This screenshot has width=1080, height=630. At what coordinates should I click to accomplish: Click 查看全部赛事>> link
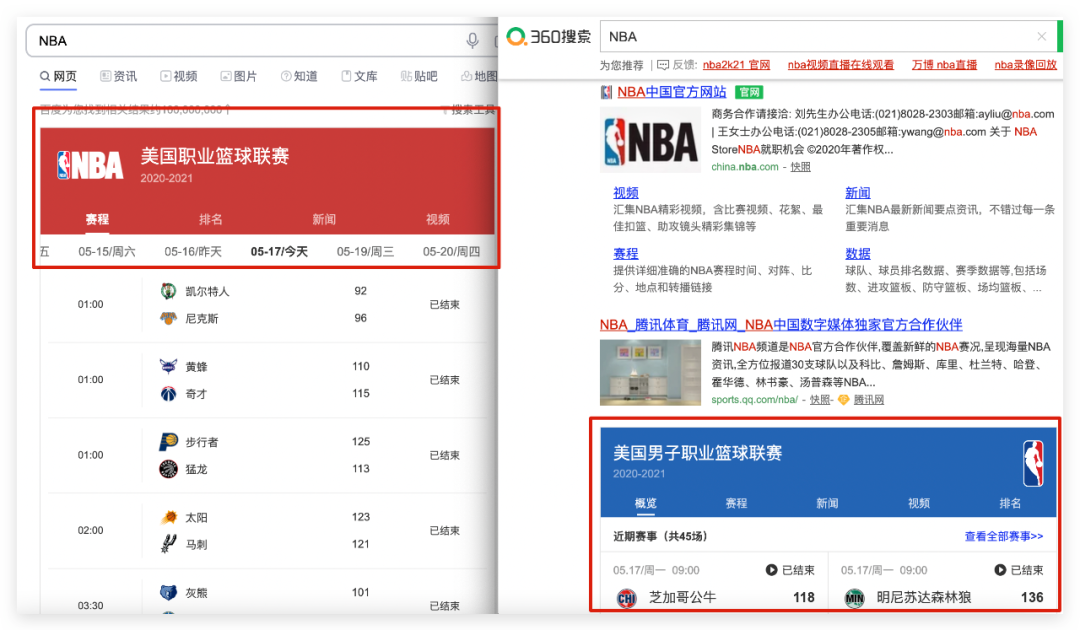[x=1004, y=536]
